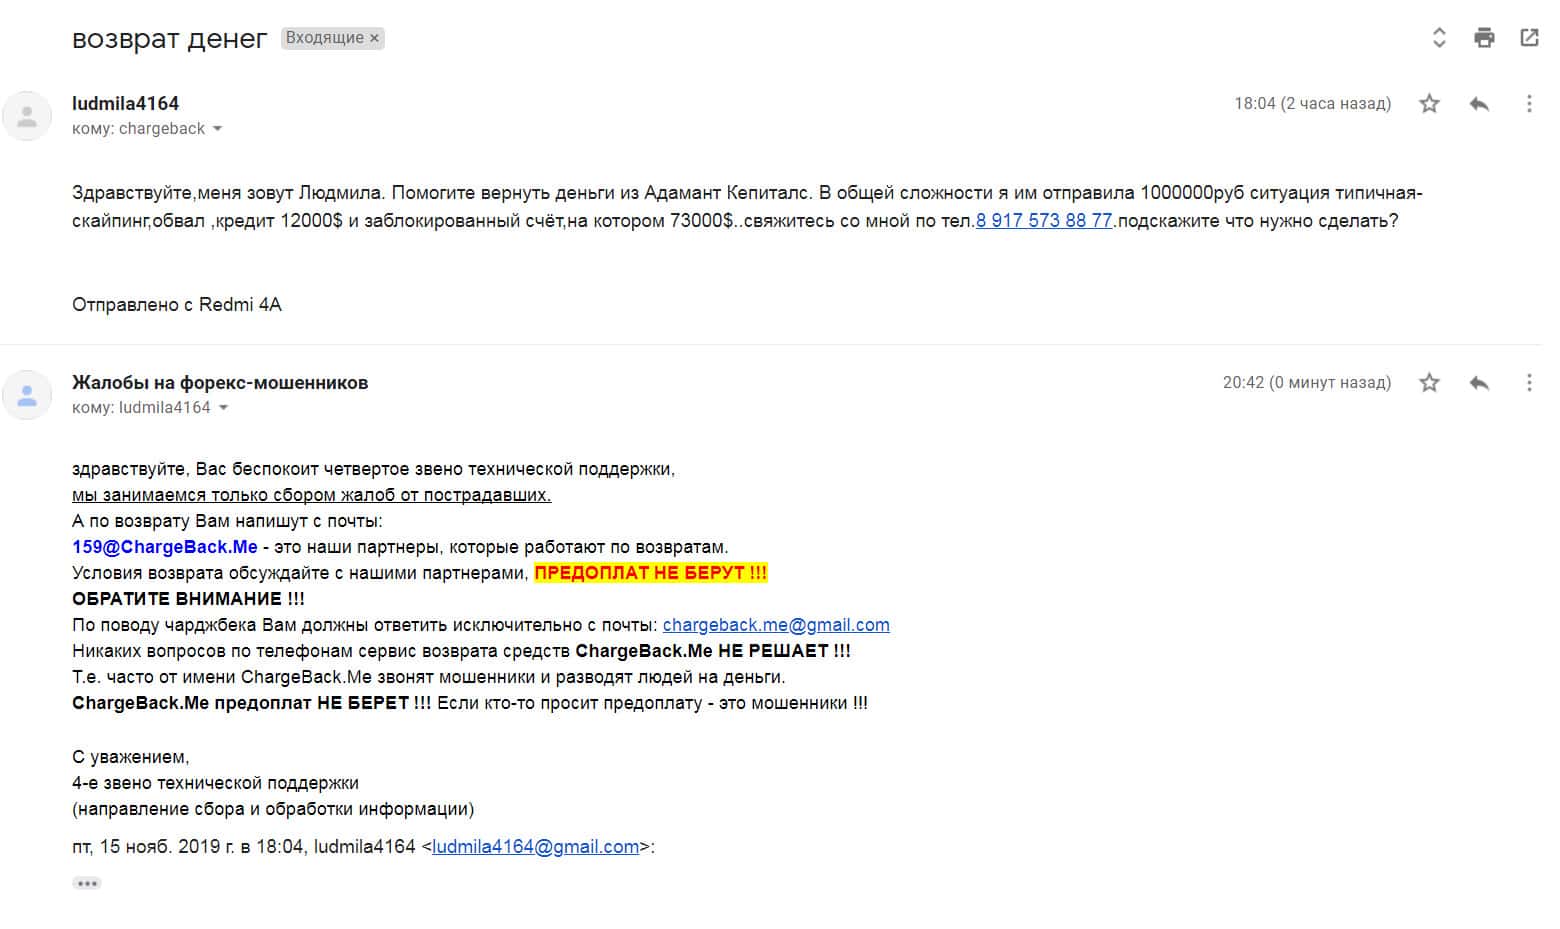Print the whole email thread
Viewport: 1560px width, 929px height.
1484,38
